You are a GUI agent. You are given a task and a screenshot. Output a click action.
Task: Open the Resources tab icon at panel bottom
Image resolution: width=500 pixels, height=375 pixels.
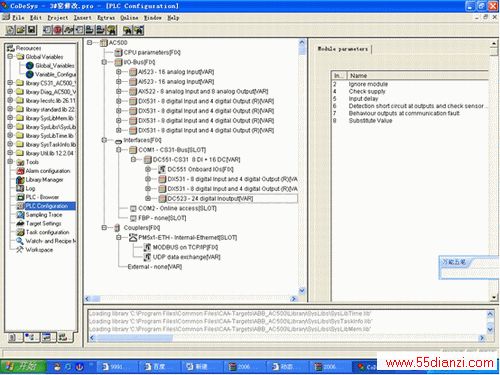tap(63, 337)
